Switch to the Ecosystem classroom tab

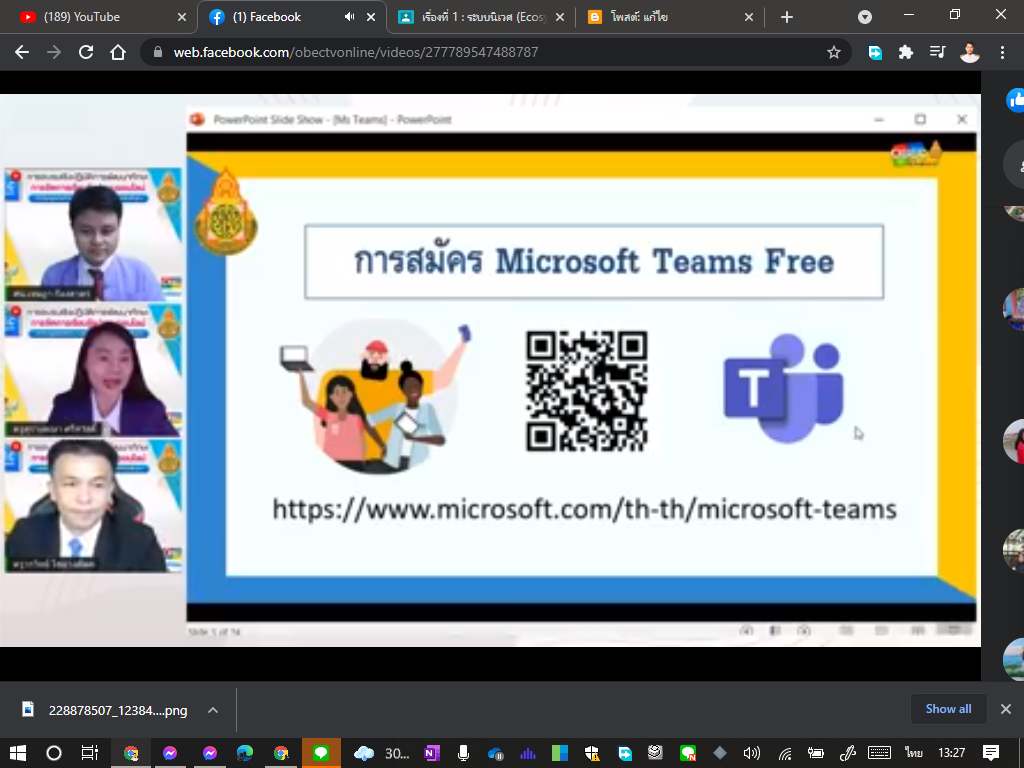click(x=482, y=17)
